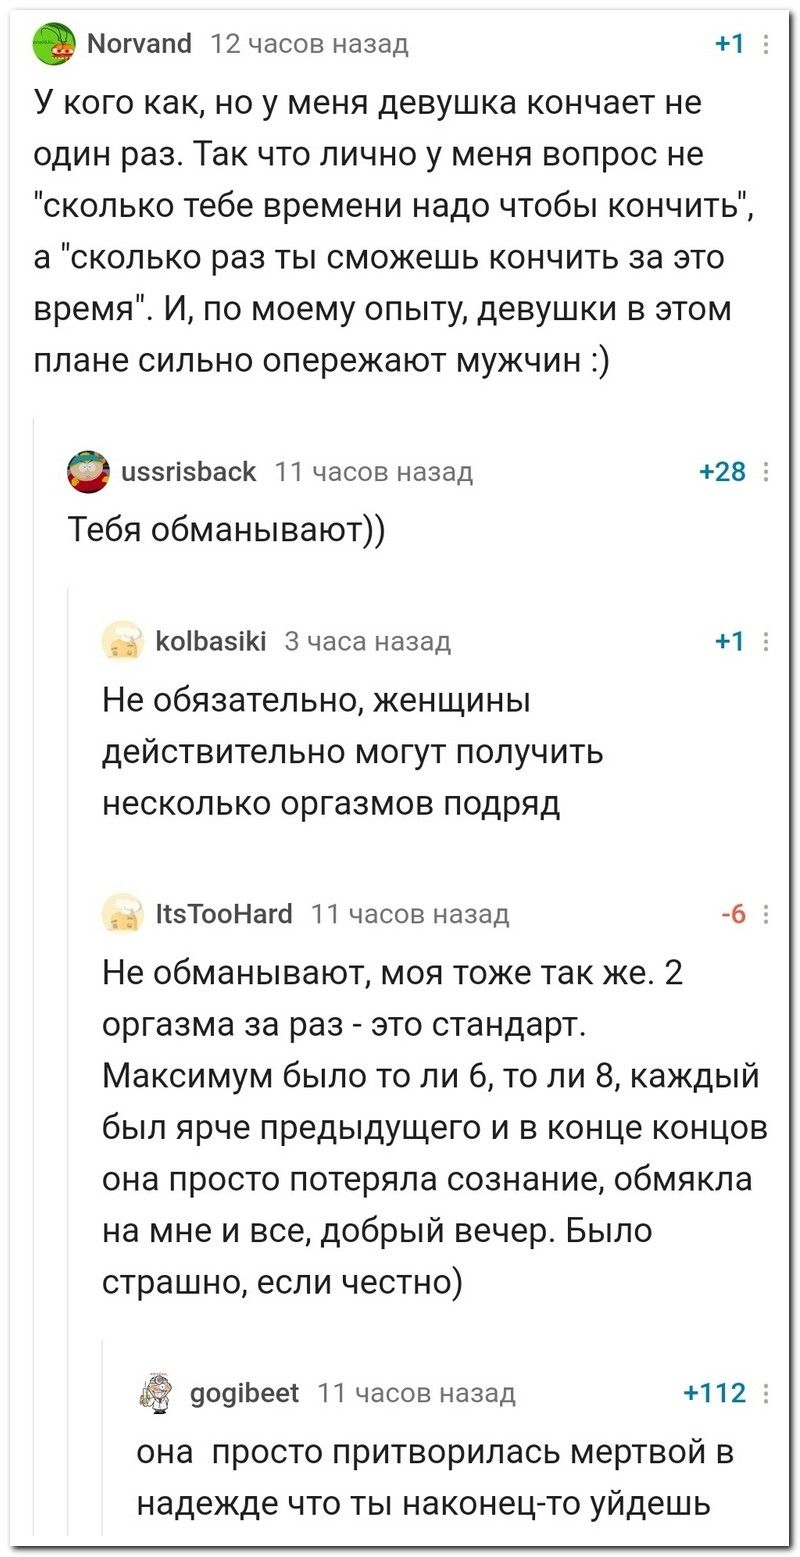Open Norvand's user profile link
The height and width of the screenshot is (1557, 800).
pos(139,44)
